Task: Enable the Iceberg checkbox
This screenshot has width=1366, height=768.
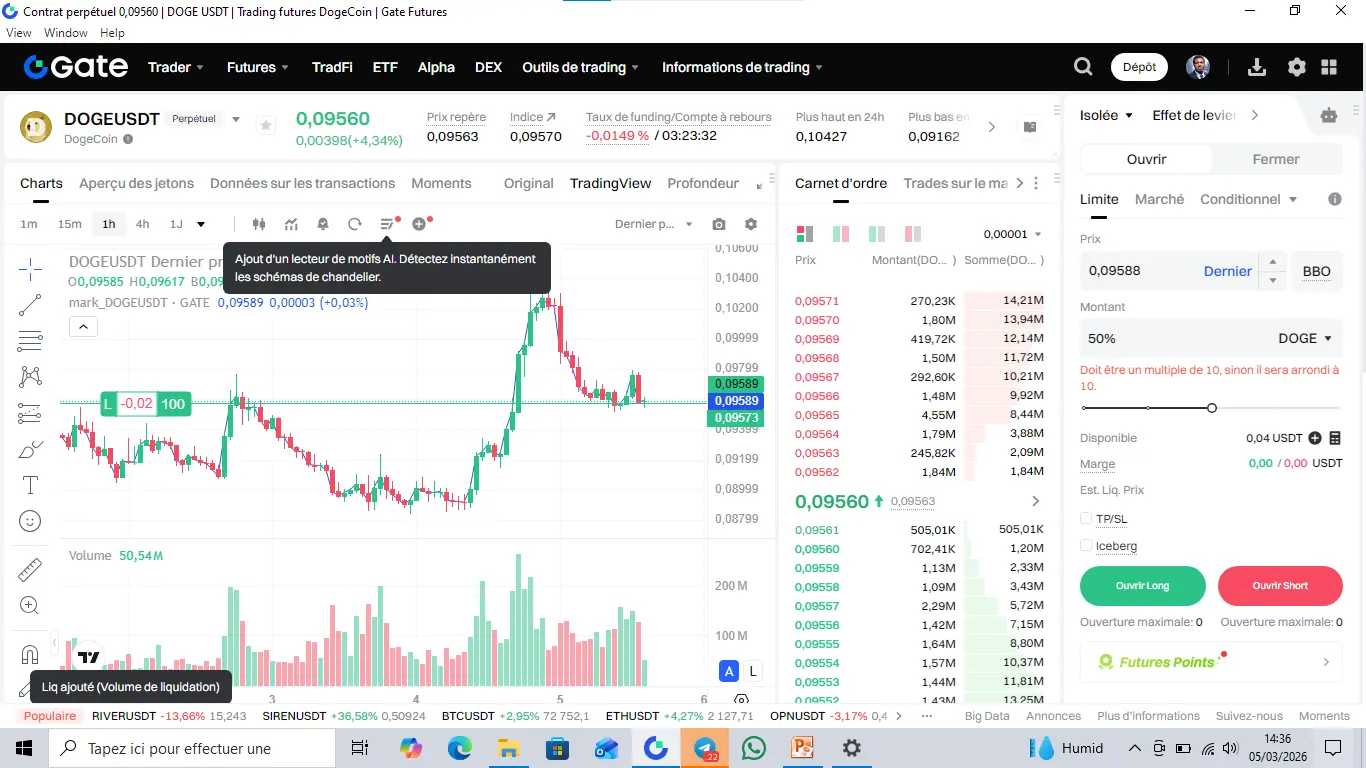Action: click(x=1086, y=546)
